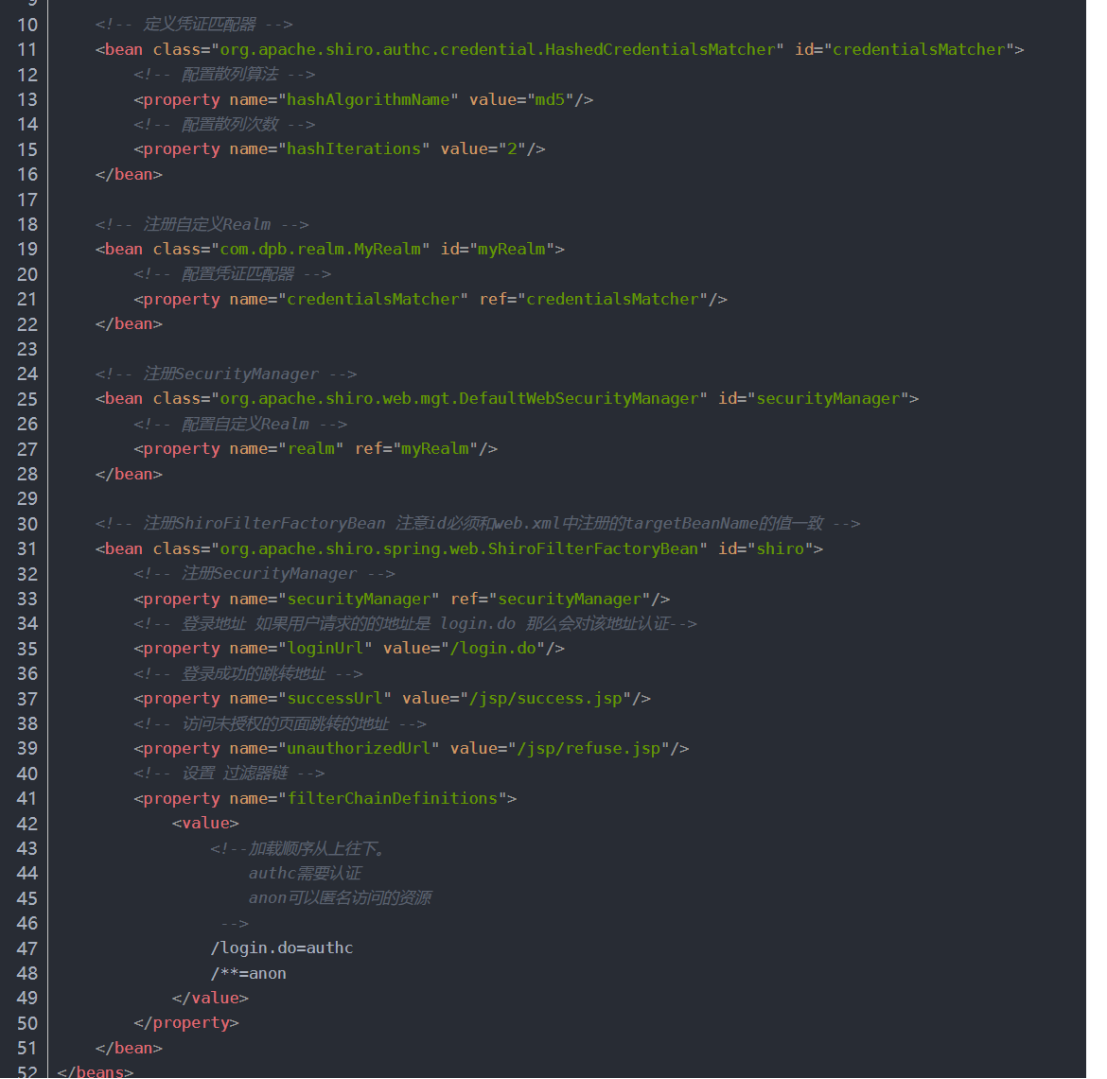This screenshot has height=1079, width=1107.
Task: Click the "hashAlgorithmName" property name
Action: (x=368, y=100)
